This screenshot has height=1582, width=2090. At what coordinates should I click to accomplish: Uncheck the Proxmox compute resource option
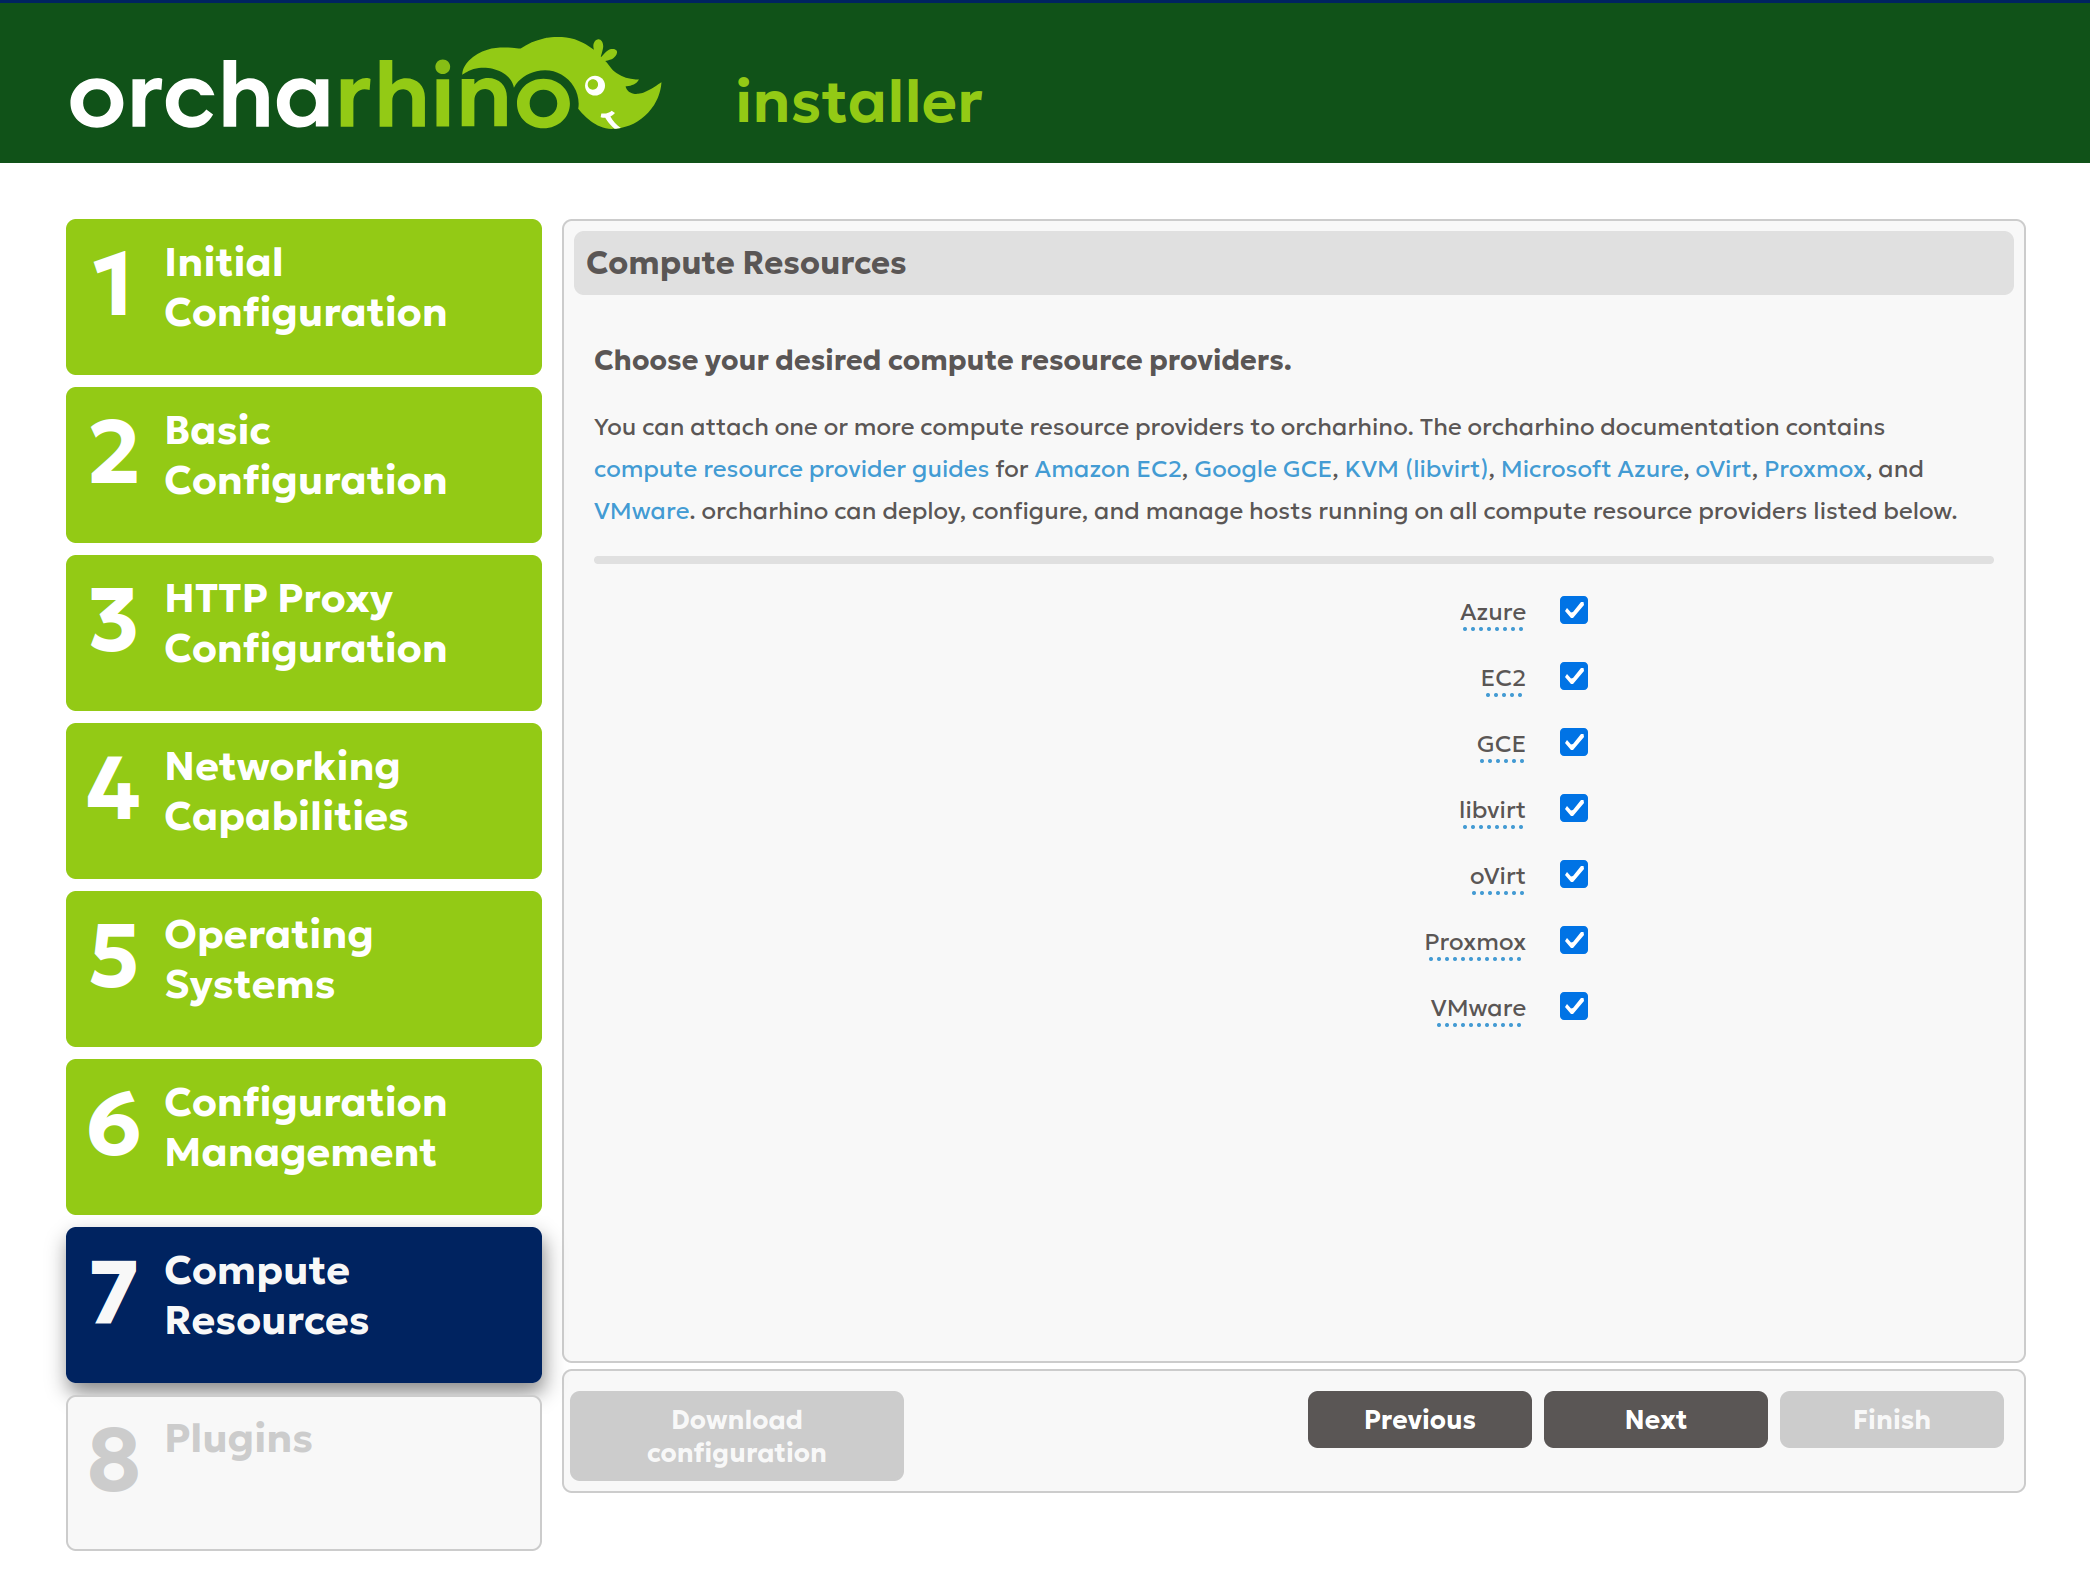[1573, 939]
